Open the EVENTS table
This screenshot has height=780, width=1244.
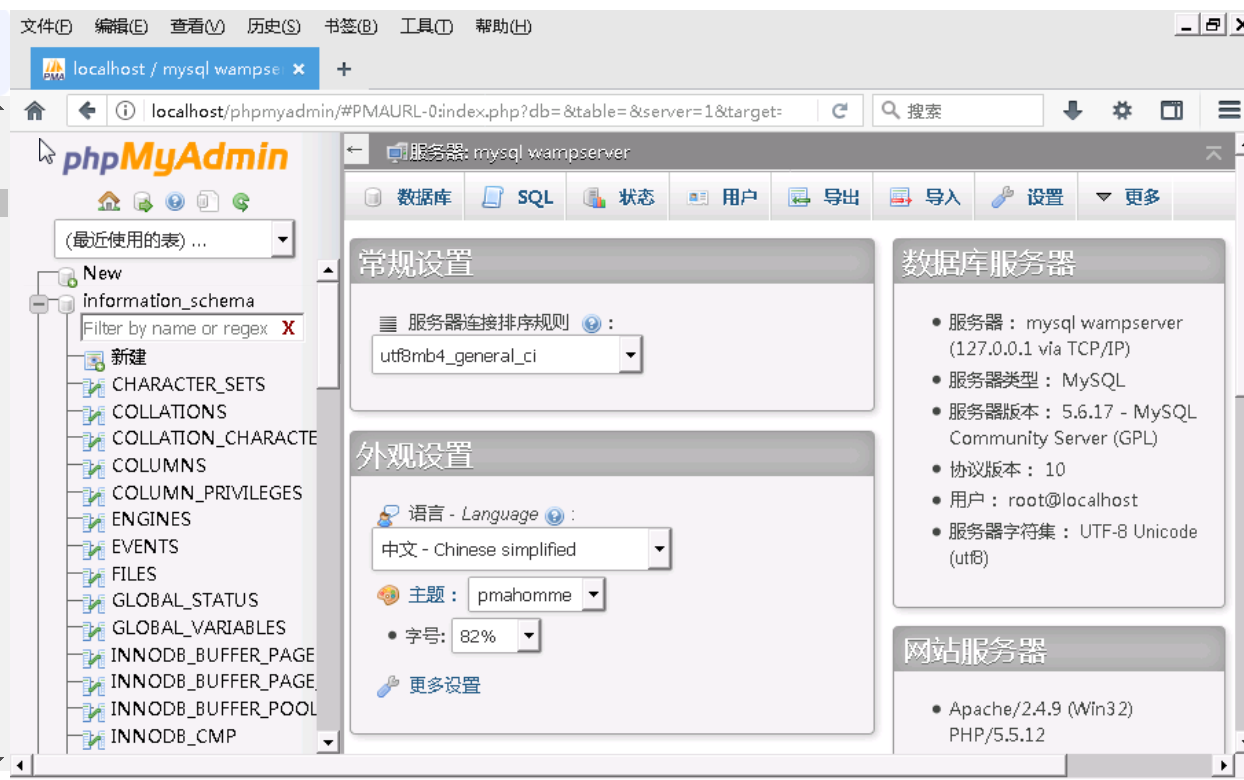(145, 546)
